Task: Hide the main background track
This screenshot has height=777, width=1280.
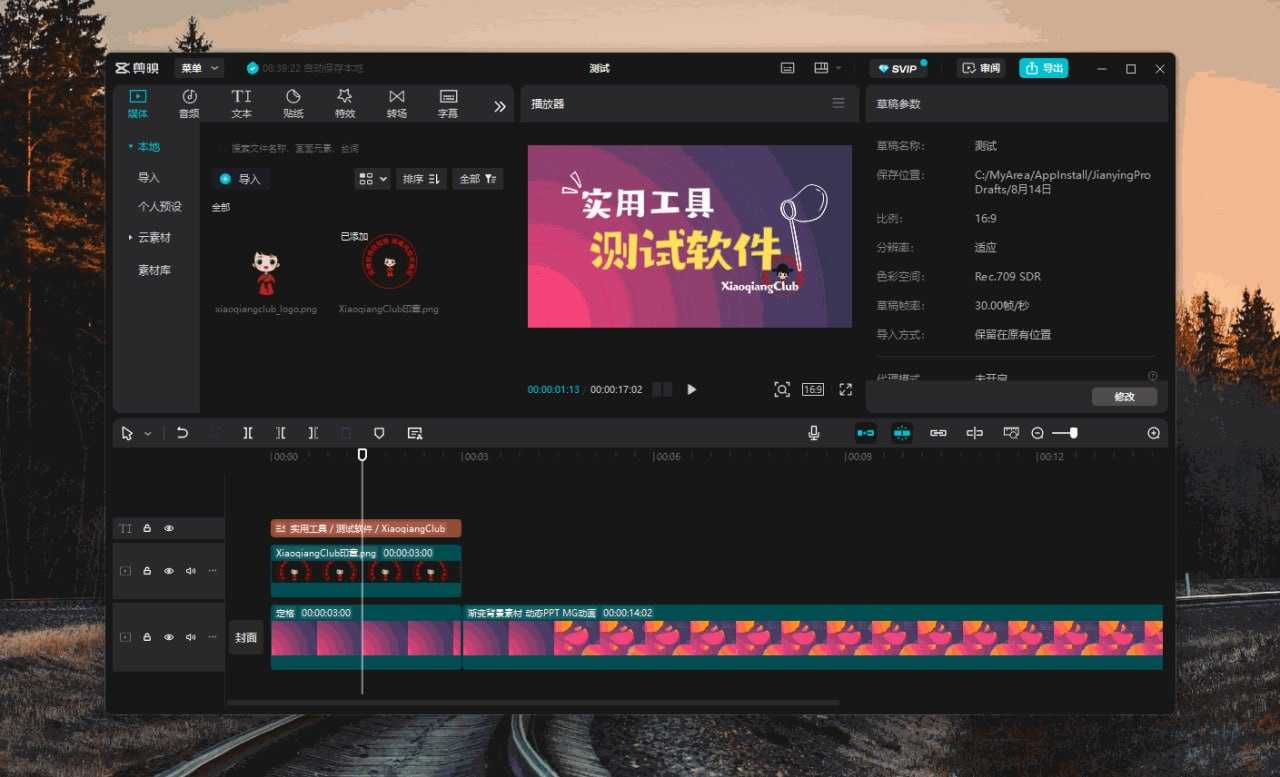Action: (169, 637)
